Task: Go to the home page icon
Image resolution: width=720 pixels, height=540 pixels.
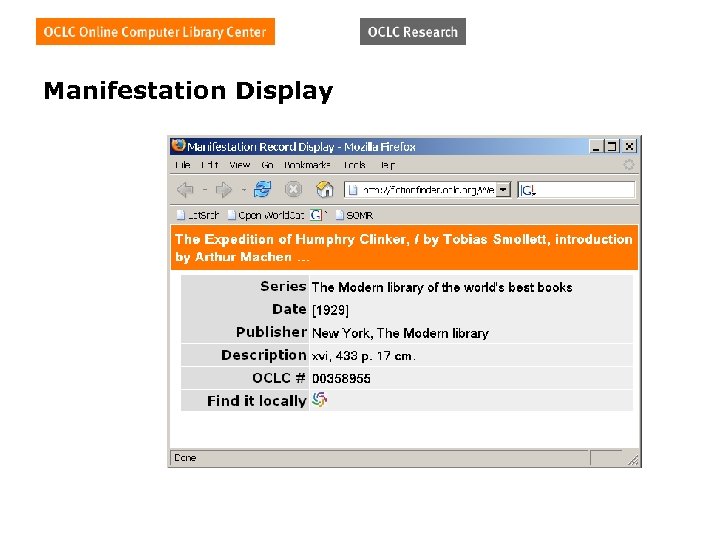Action: coord(325,189)
